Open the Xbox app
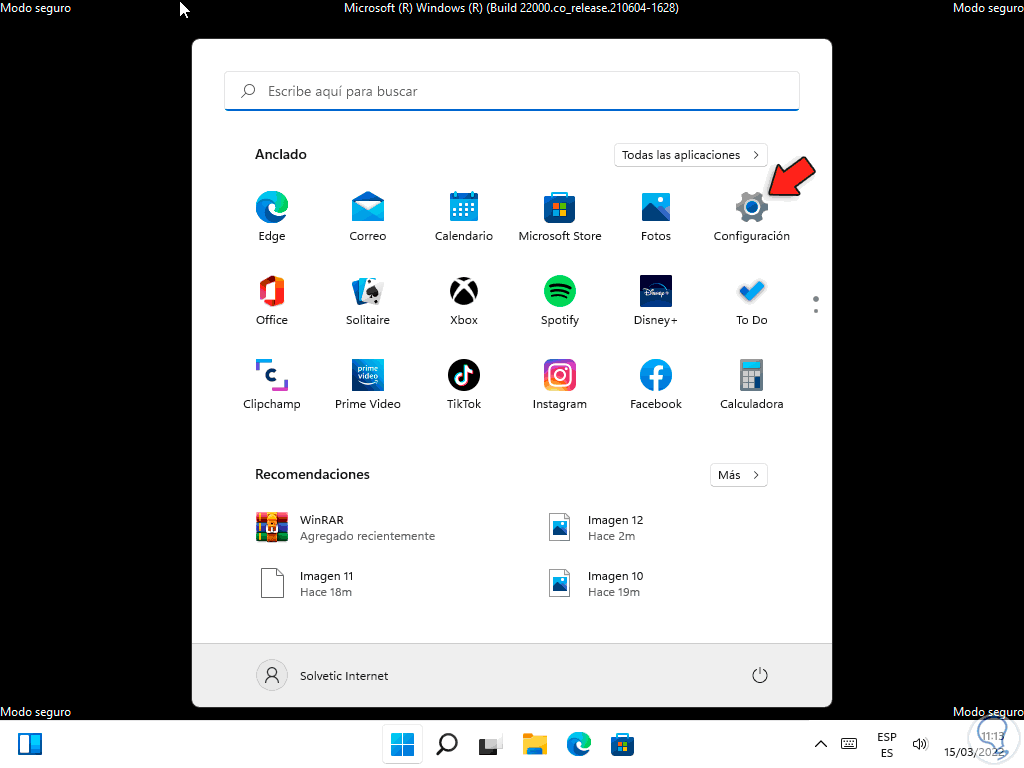1024x768 pixels. (464, 300)
